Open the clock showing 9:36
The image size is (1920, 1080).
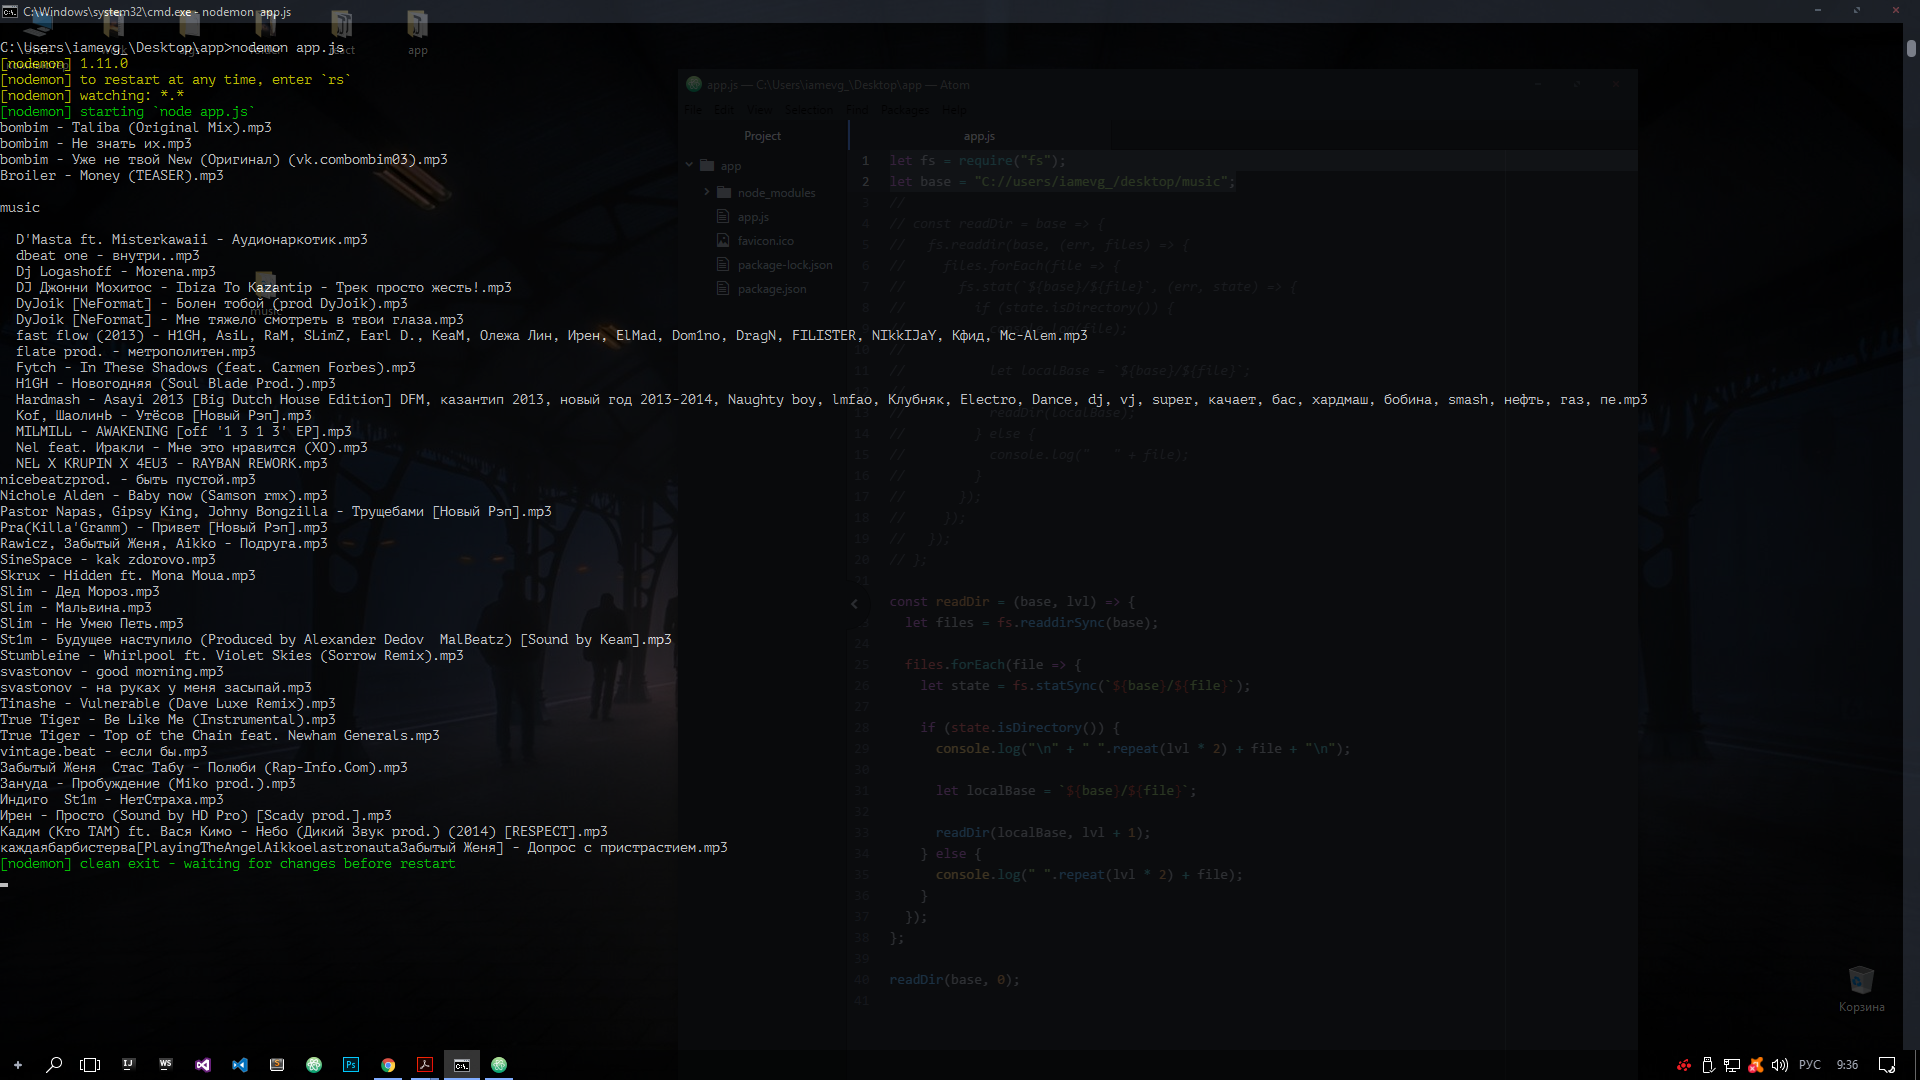(1848, 1065)
